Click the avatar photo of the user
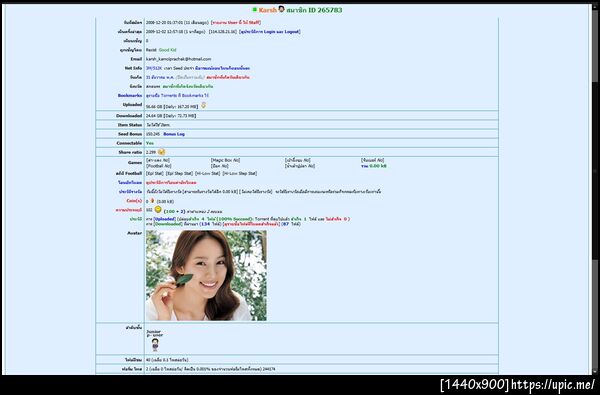Viewport: 600px width, 395px height. coord(206,275)
